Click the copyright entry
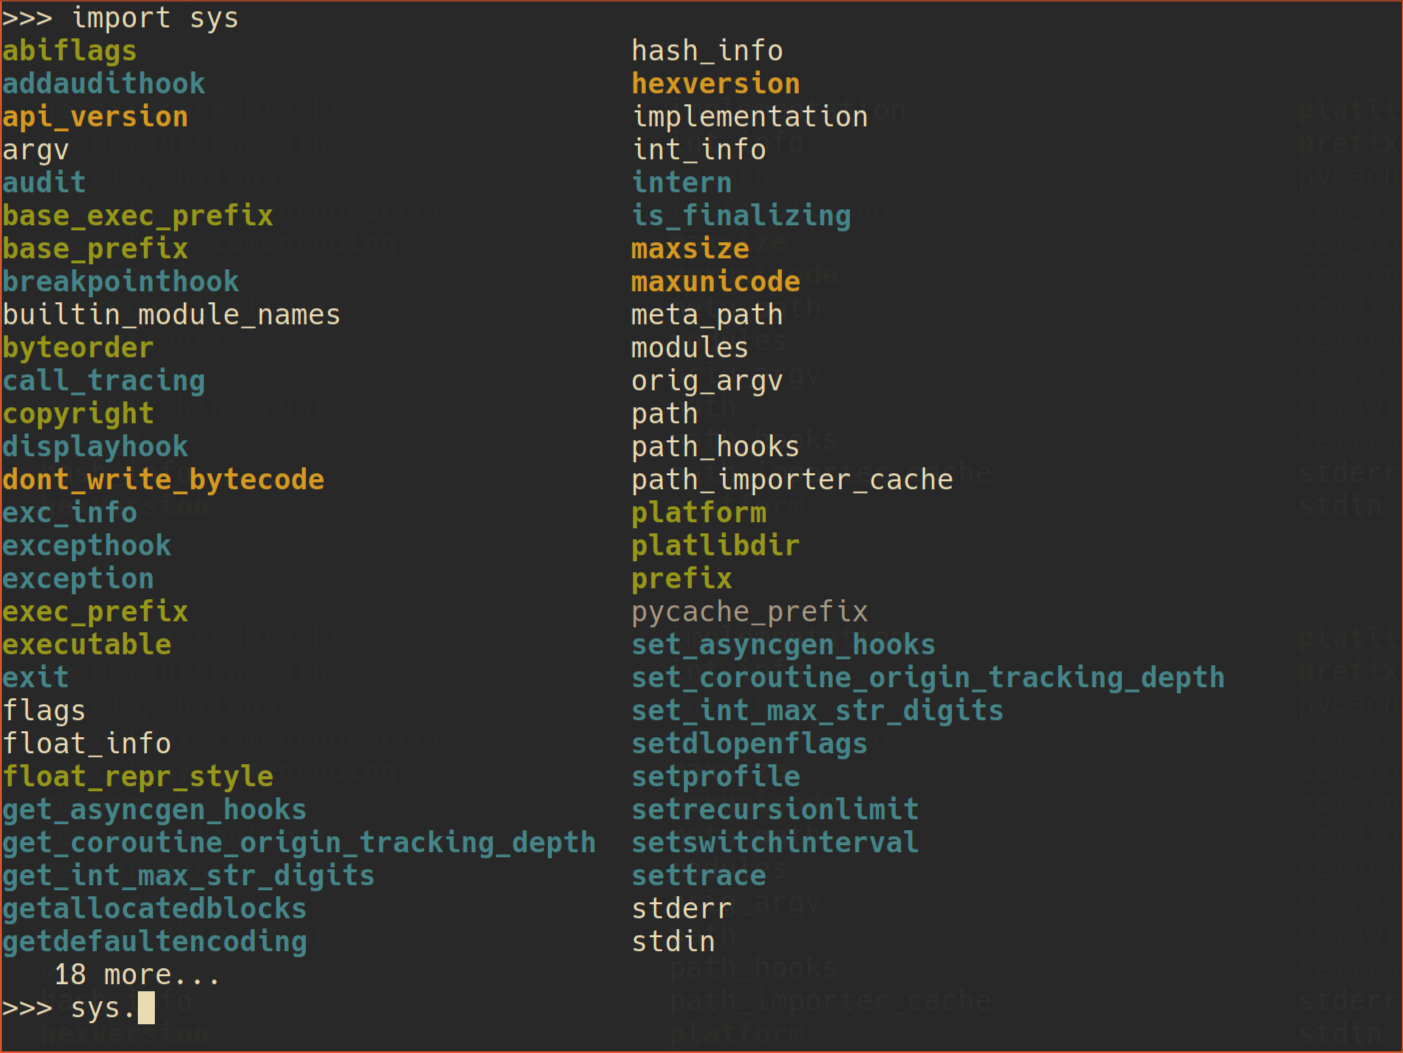 pyautogui.click(x=78, y=414)
